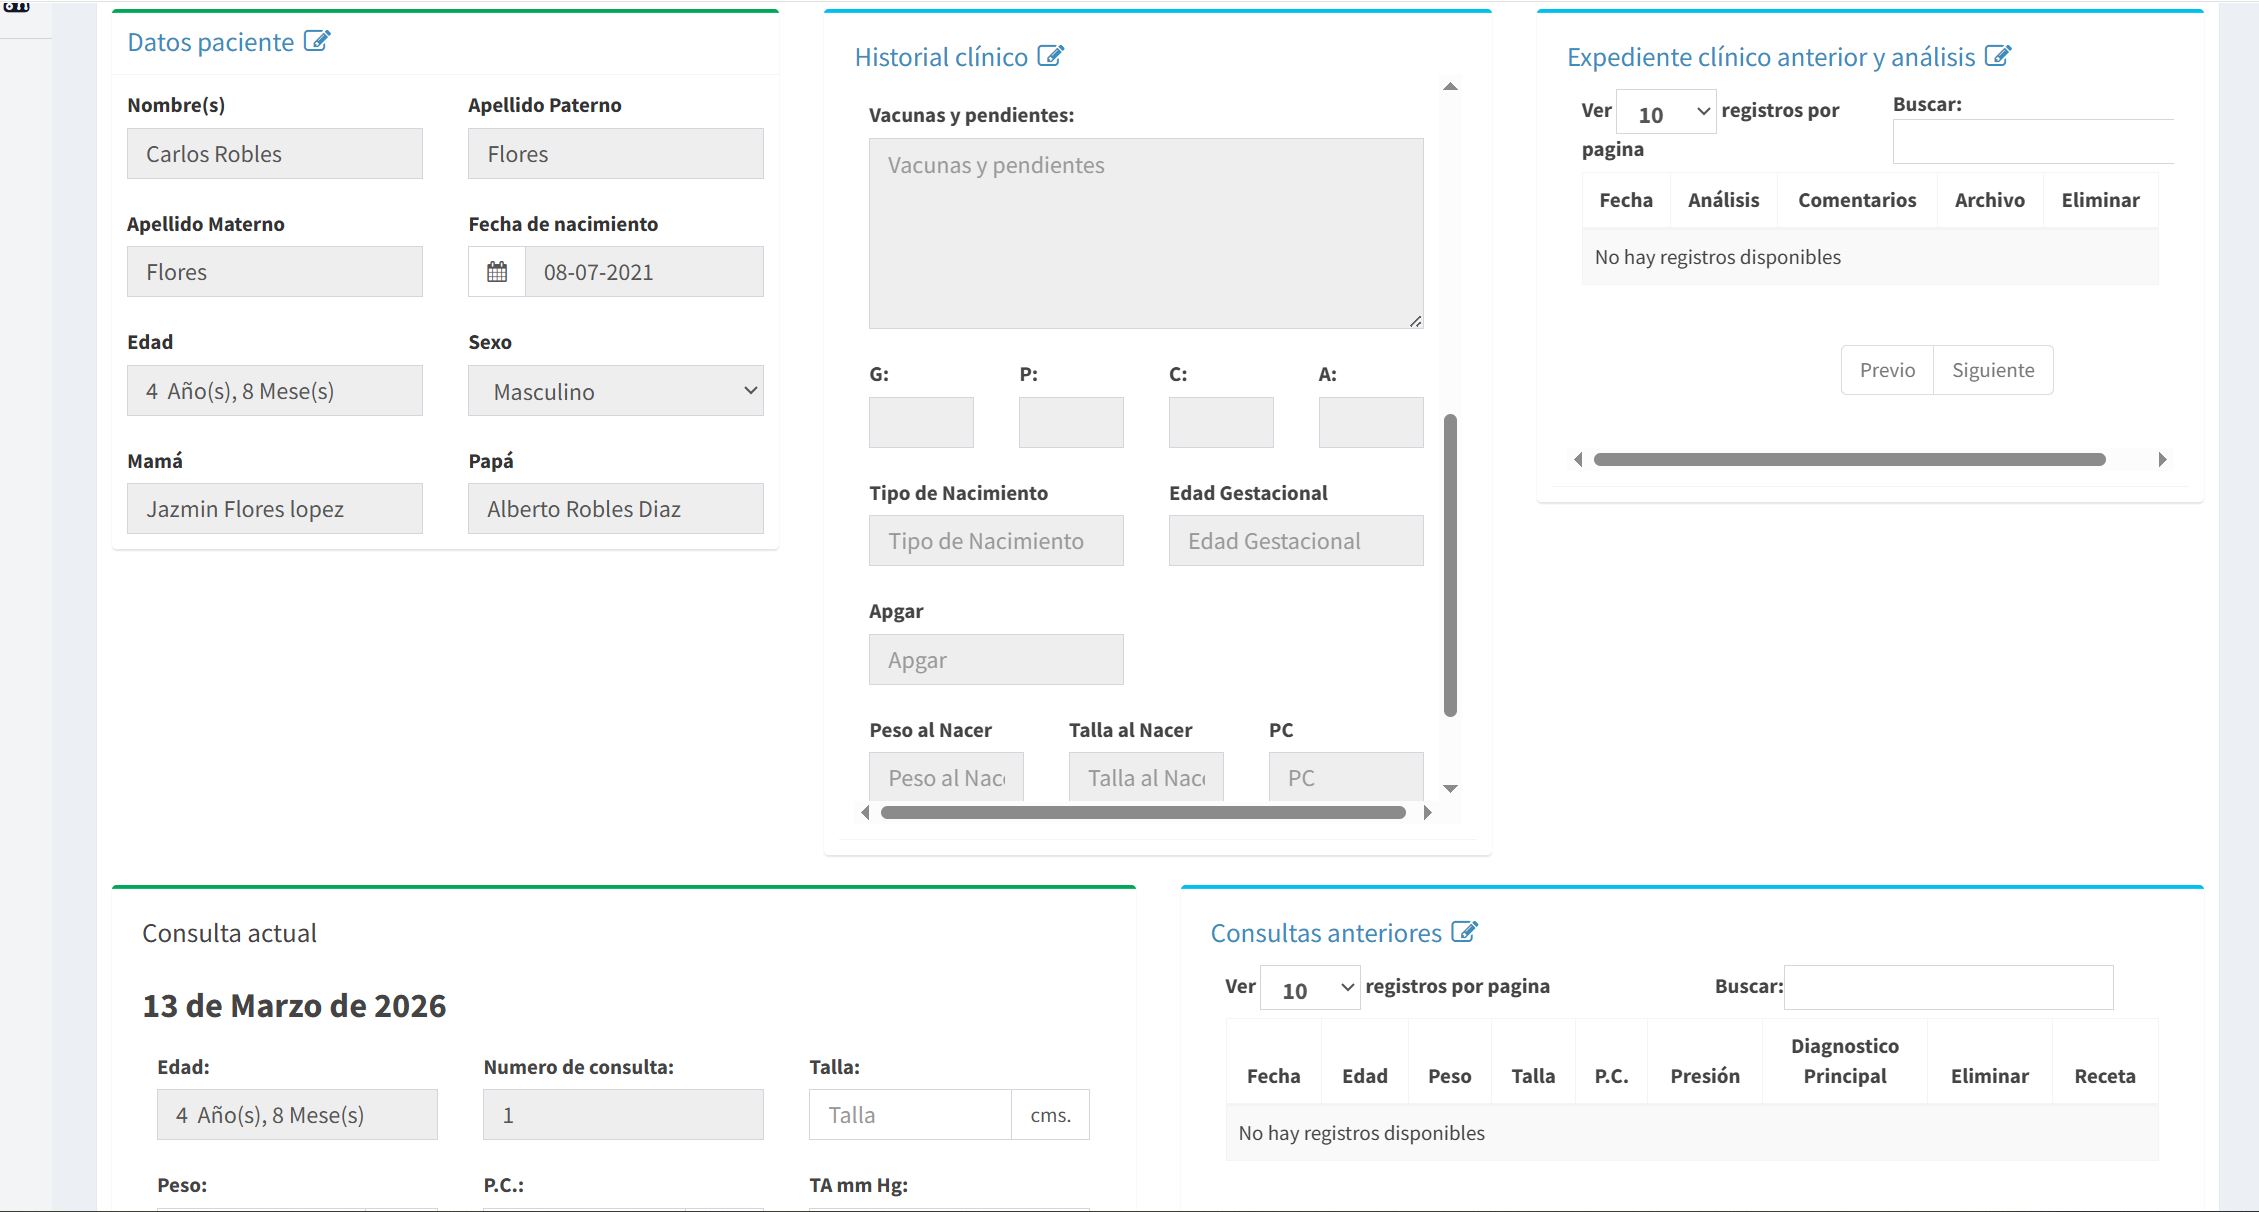Click the Historial clínico scroll-down arrow
2259x1212 pixels.
click(x=1450, y=789)
